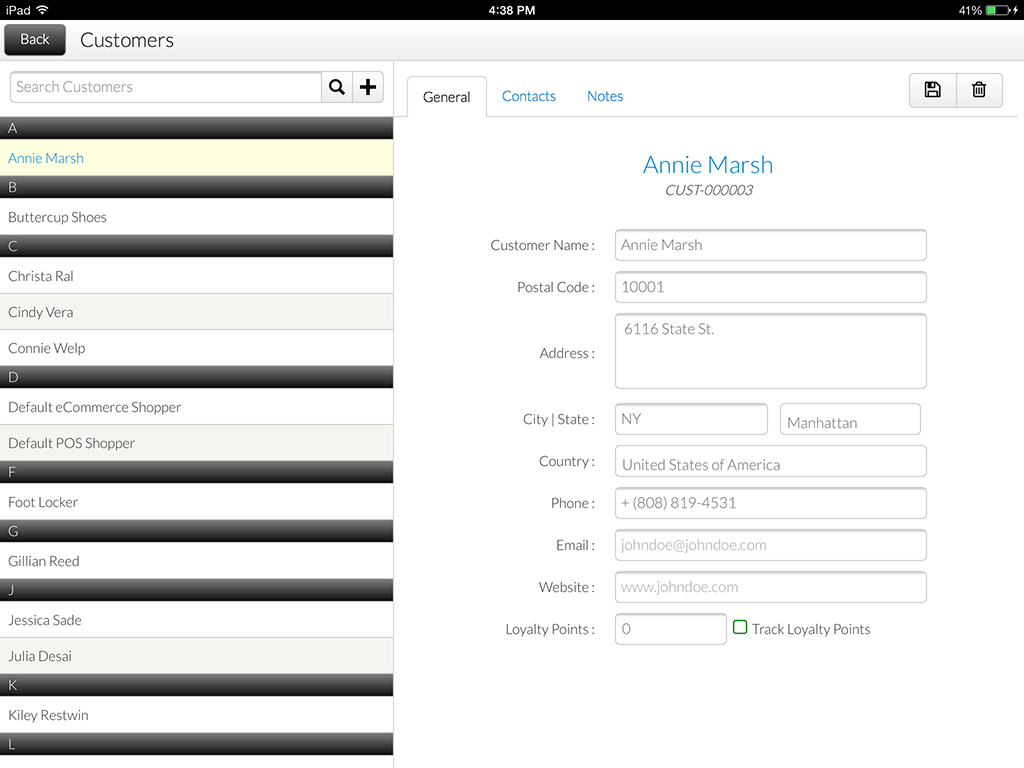
Task: Click Annie Marsh name heading link
Action: [707, 165]
